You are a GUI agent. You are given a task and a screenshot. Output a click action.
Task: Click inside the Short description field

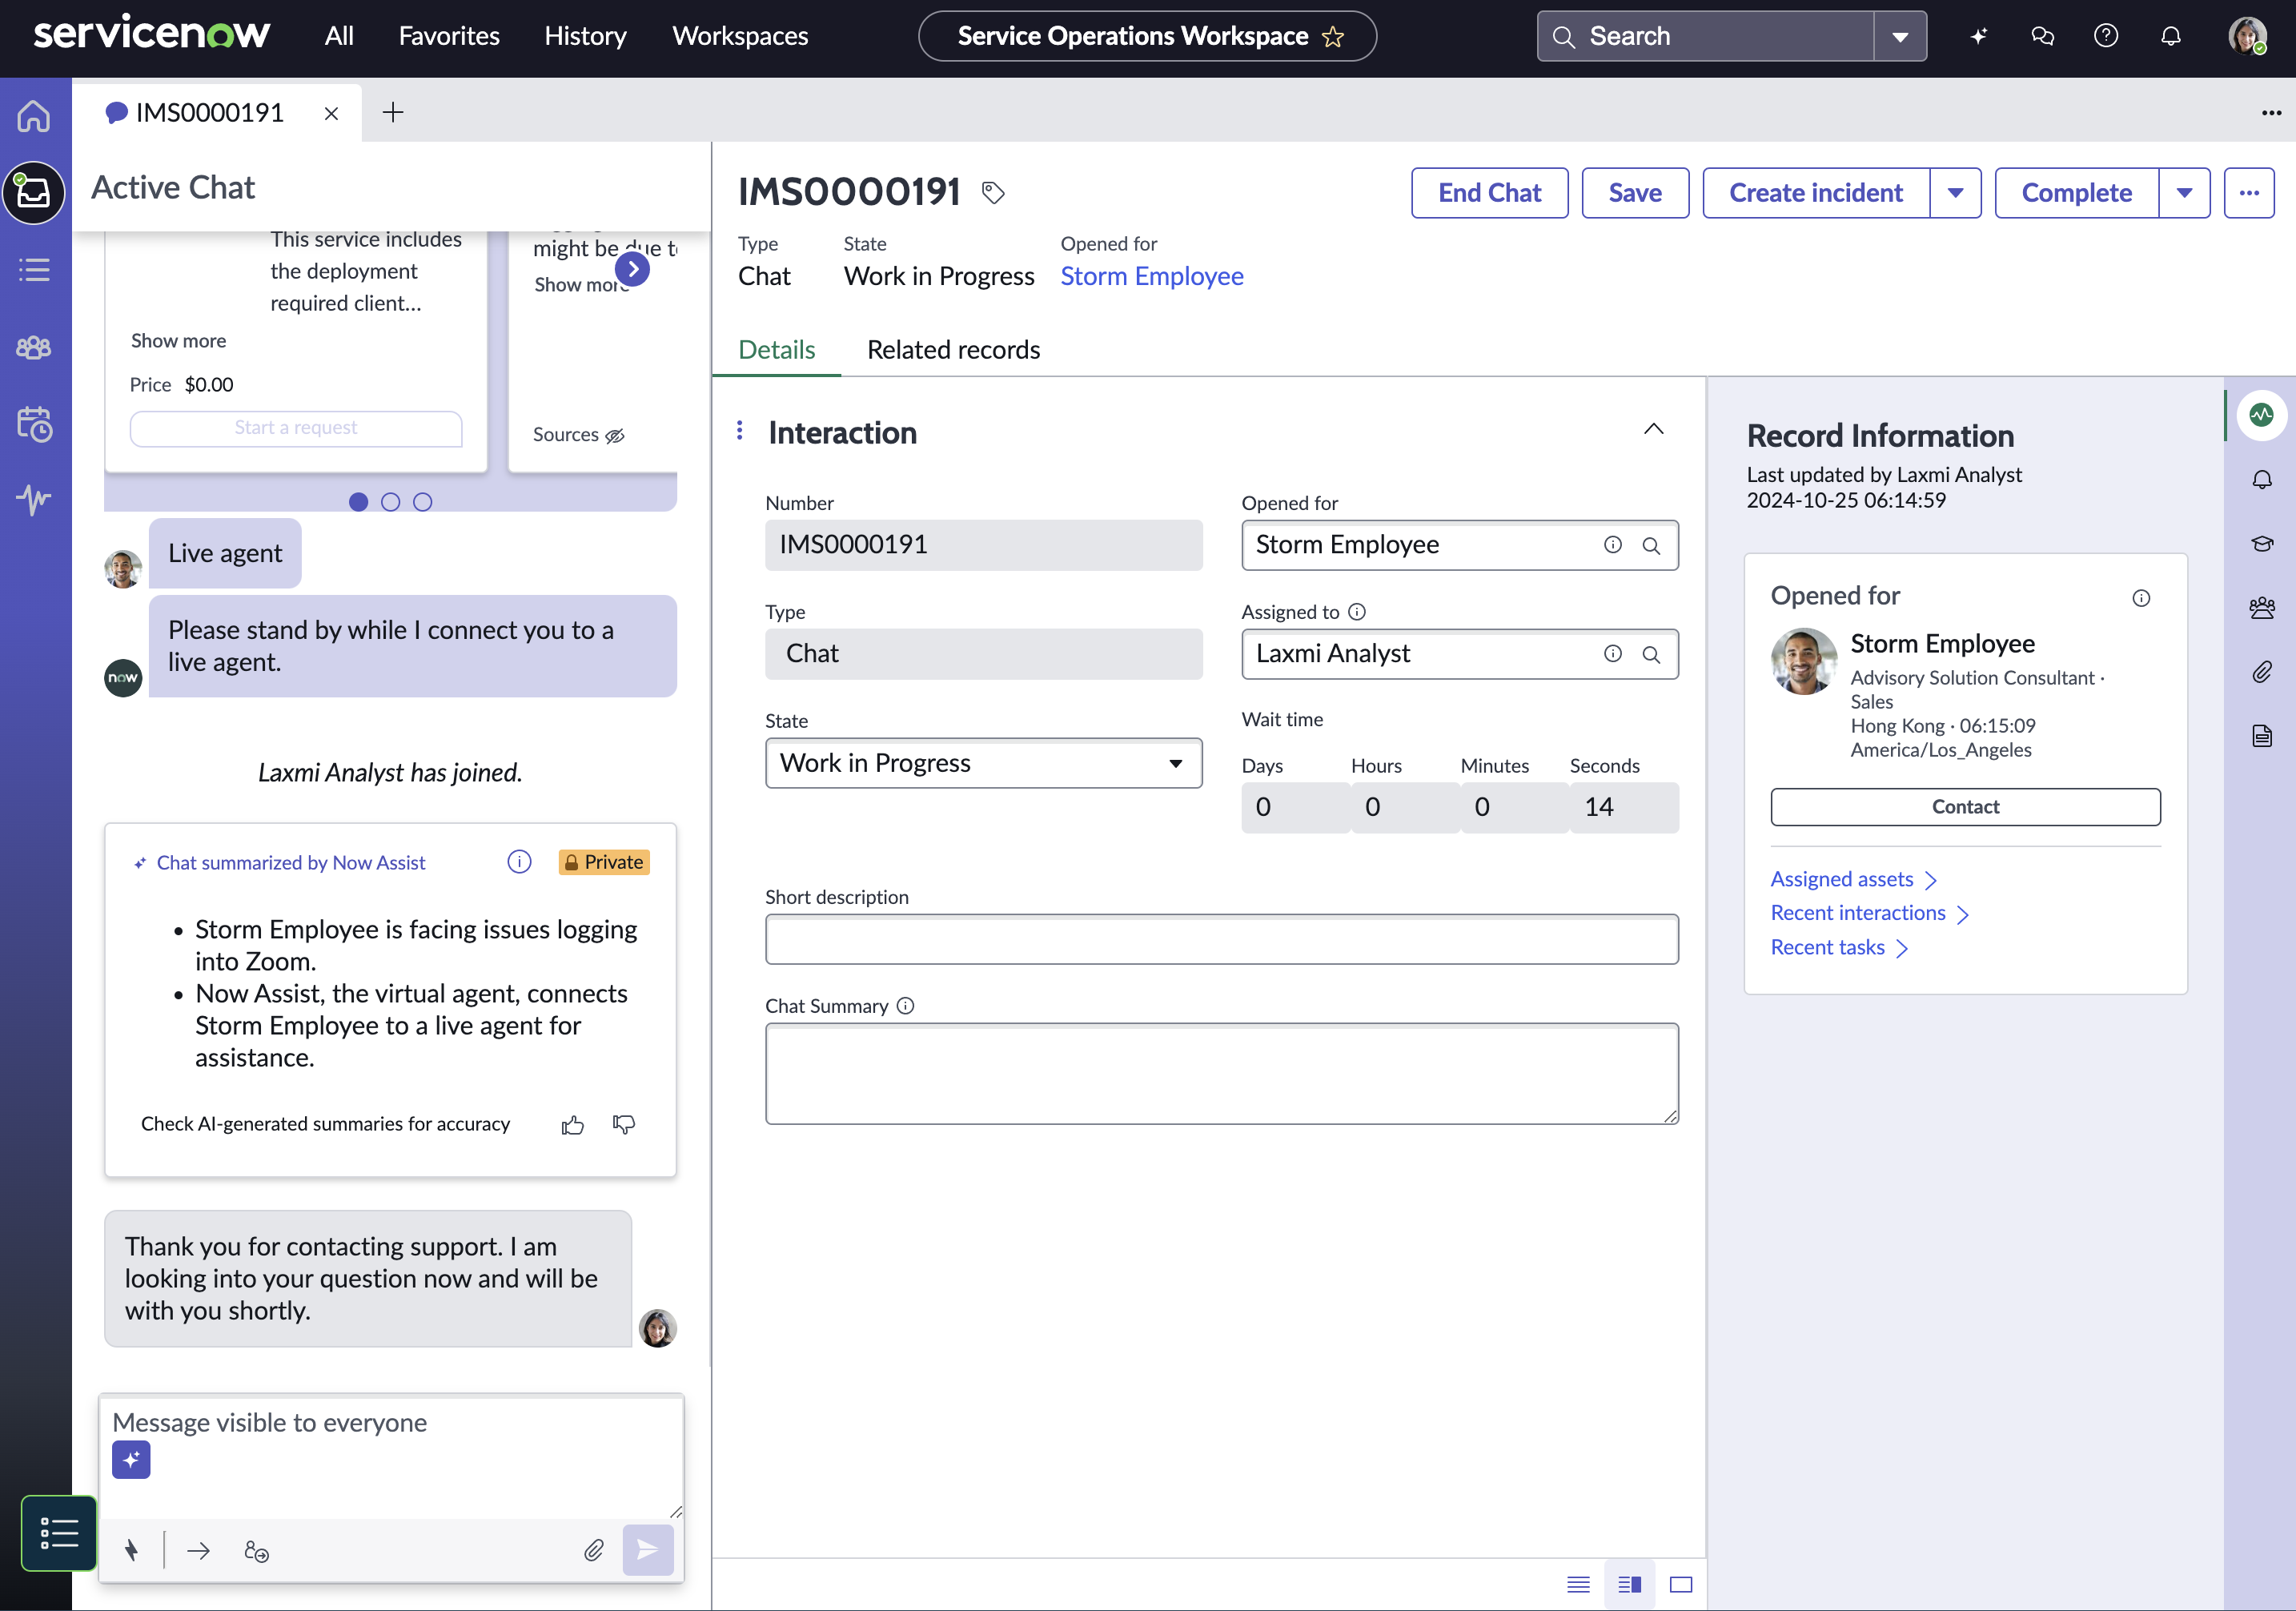tap(1220, 939)
